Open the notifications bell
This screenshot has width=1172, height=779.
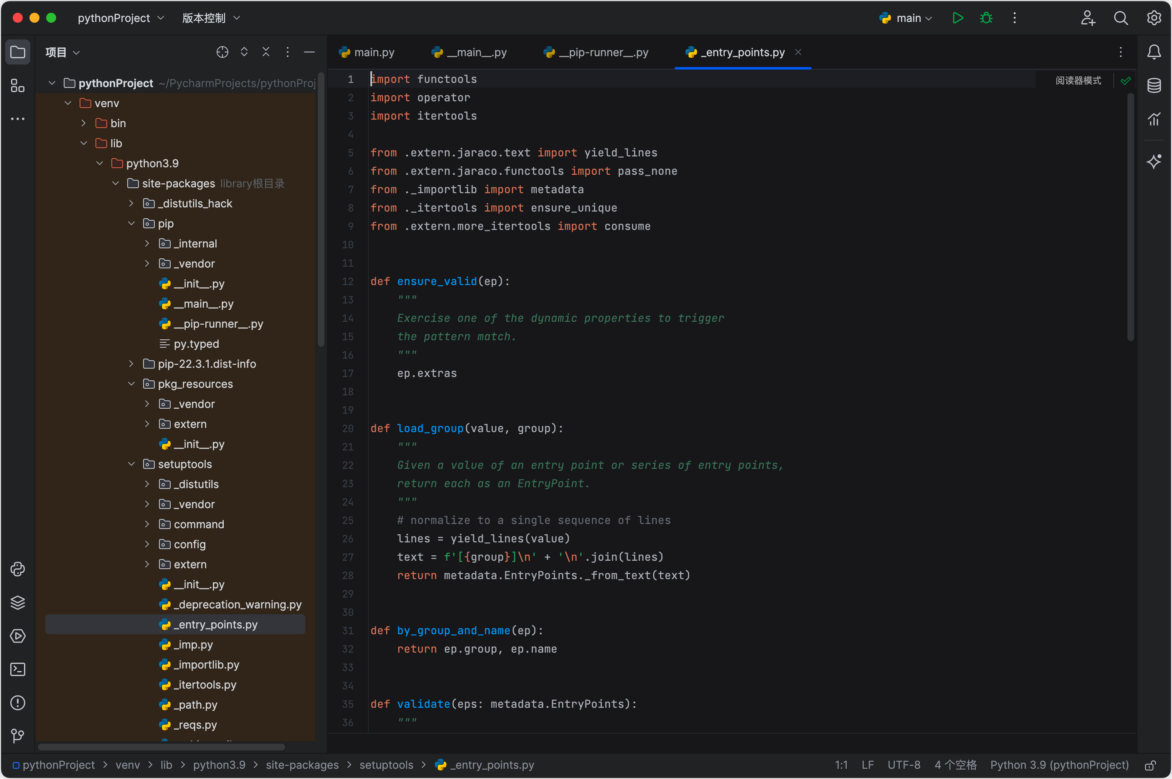pos(1154,51)
